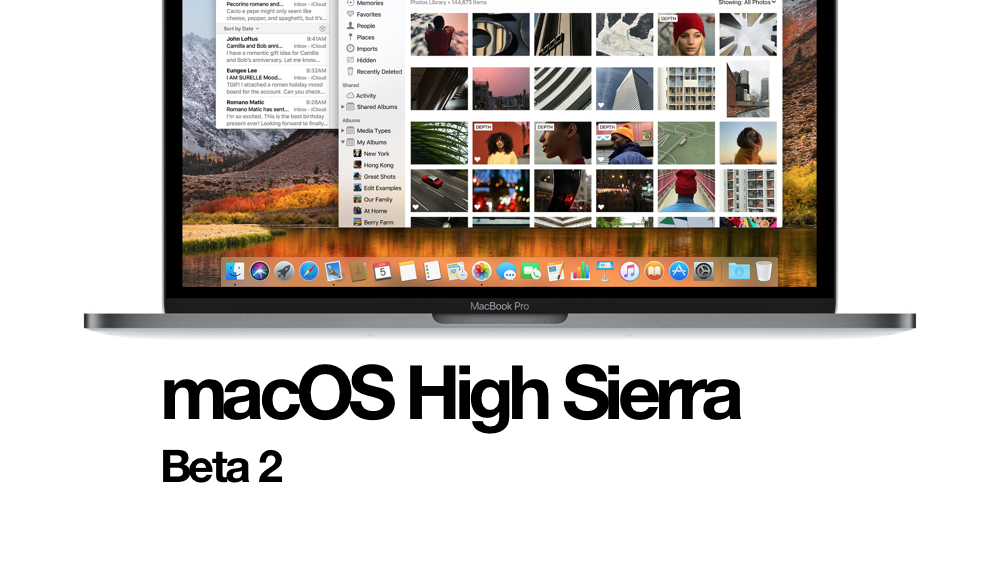Select Imports in Photos sidebar
This screenshot has width=1000, height=561.
(362, 49)
